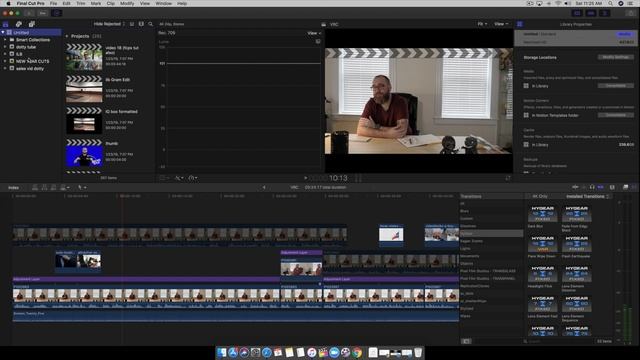
Task: Toggle the timeline panel layout button
Action: coord(591,13)
